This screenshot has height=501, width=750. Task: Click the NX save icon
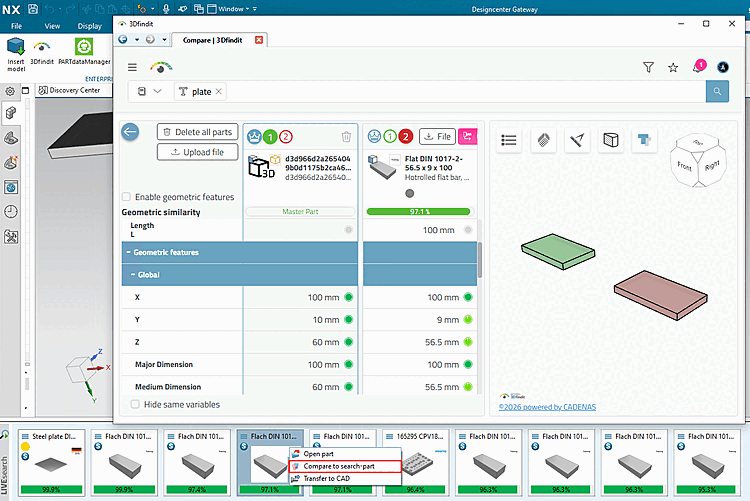33,9
